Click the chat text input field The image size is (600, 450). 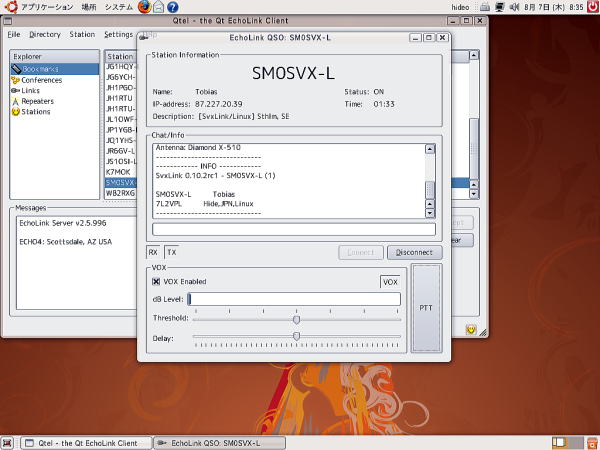coord(294,229)
